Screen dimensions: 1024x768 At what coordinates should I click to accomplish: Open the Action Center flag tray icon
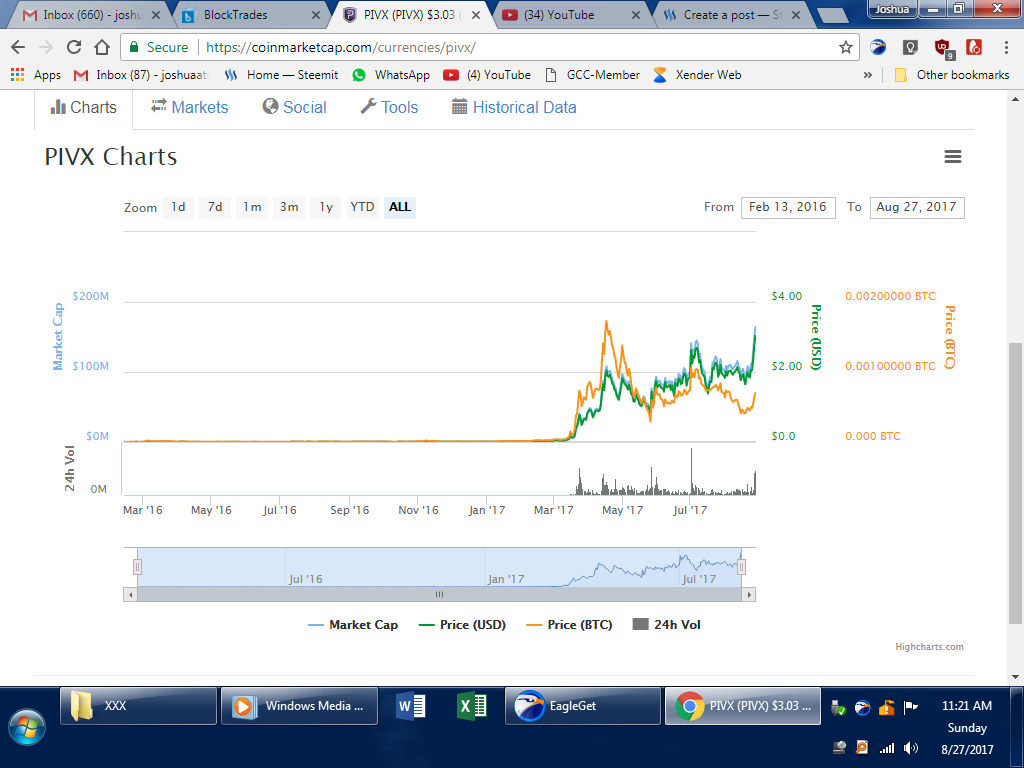[910, 707]
